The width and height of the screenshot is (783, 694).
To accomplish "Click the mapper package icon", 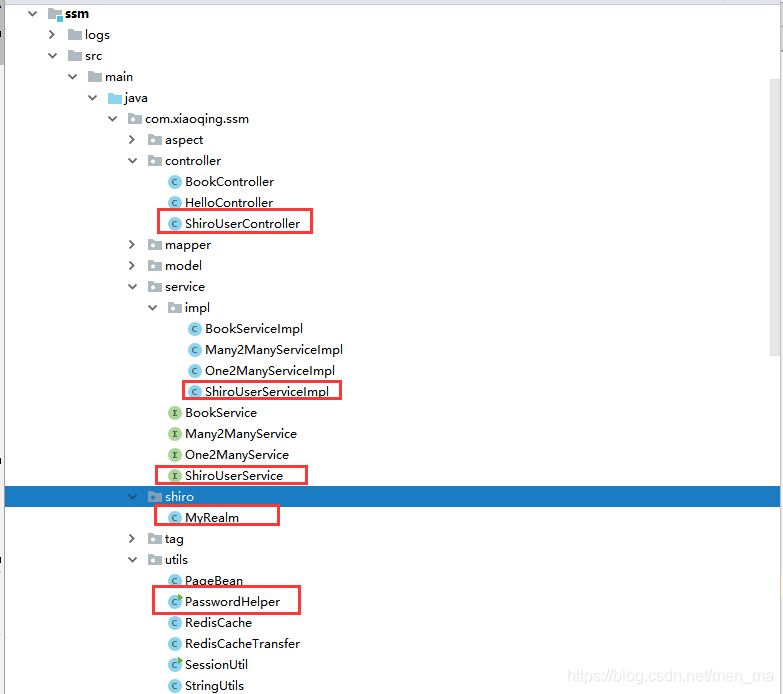I will tap(155, 245).
